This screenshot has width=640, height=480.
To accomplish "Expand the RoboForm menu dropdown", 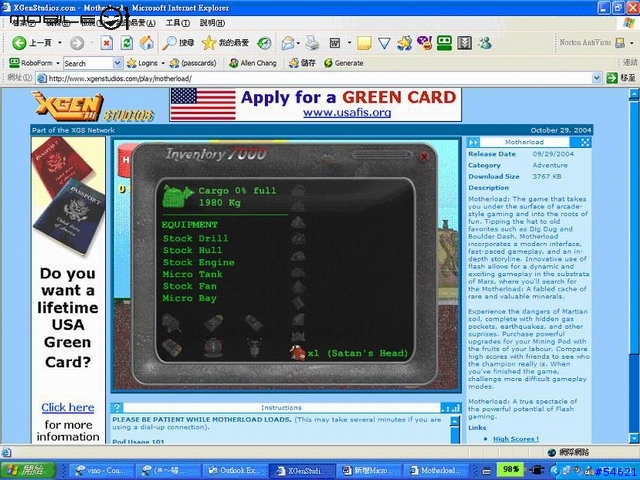I will pos(58,63).
